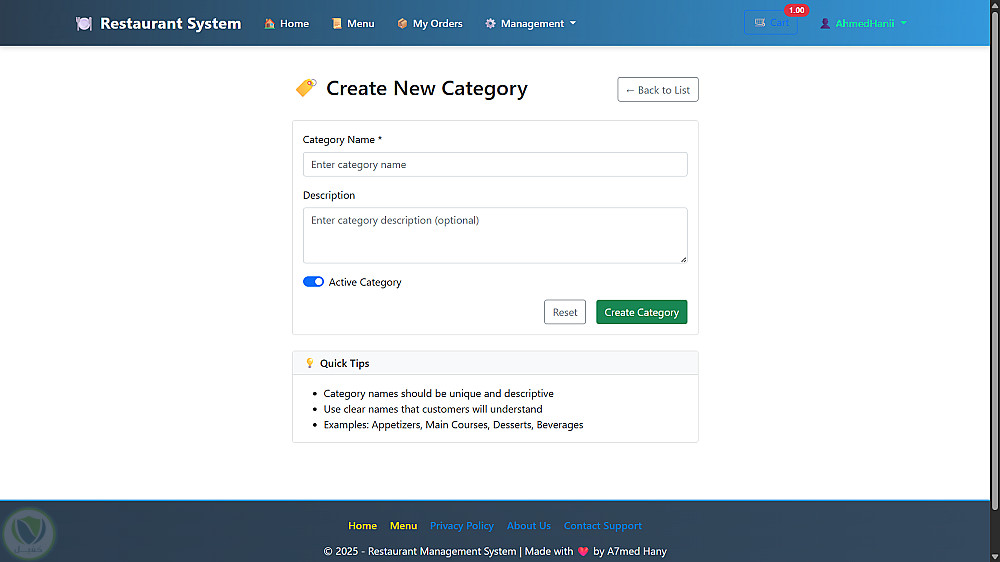
Task: Open the Privacy Policy footer link
Action: tap(462, 526)
